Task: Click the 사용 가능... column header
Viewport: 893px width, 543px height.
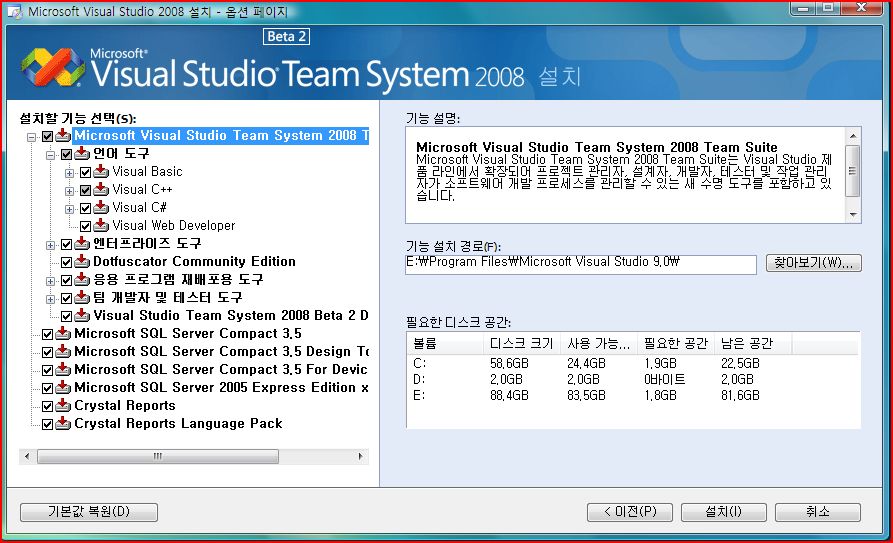Action: [599, 343]
